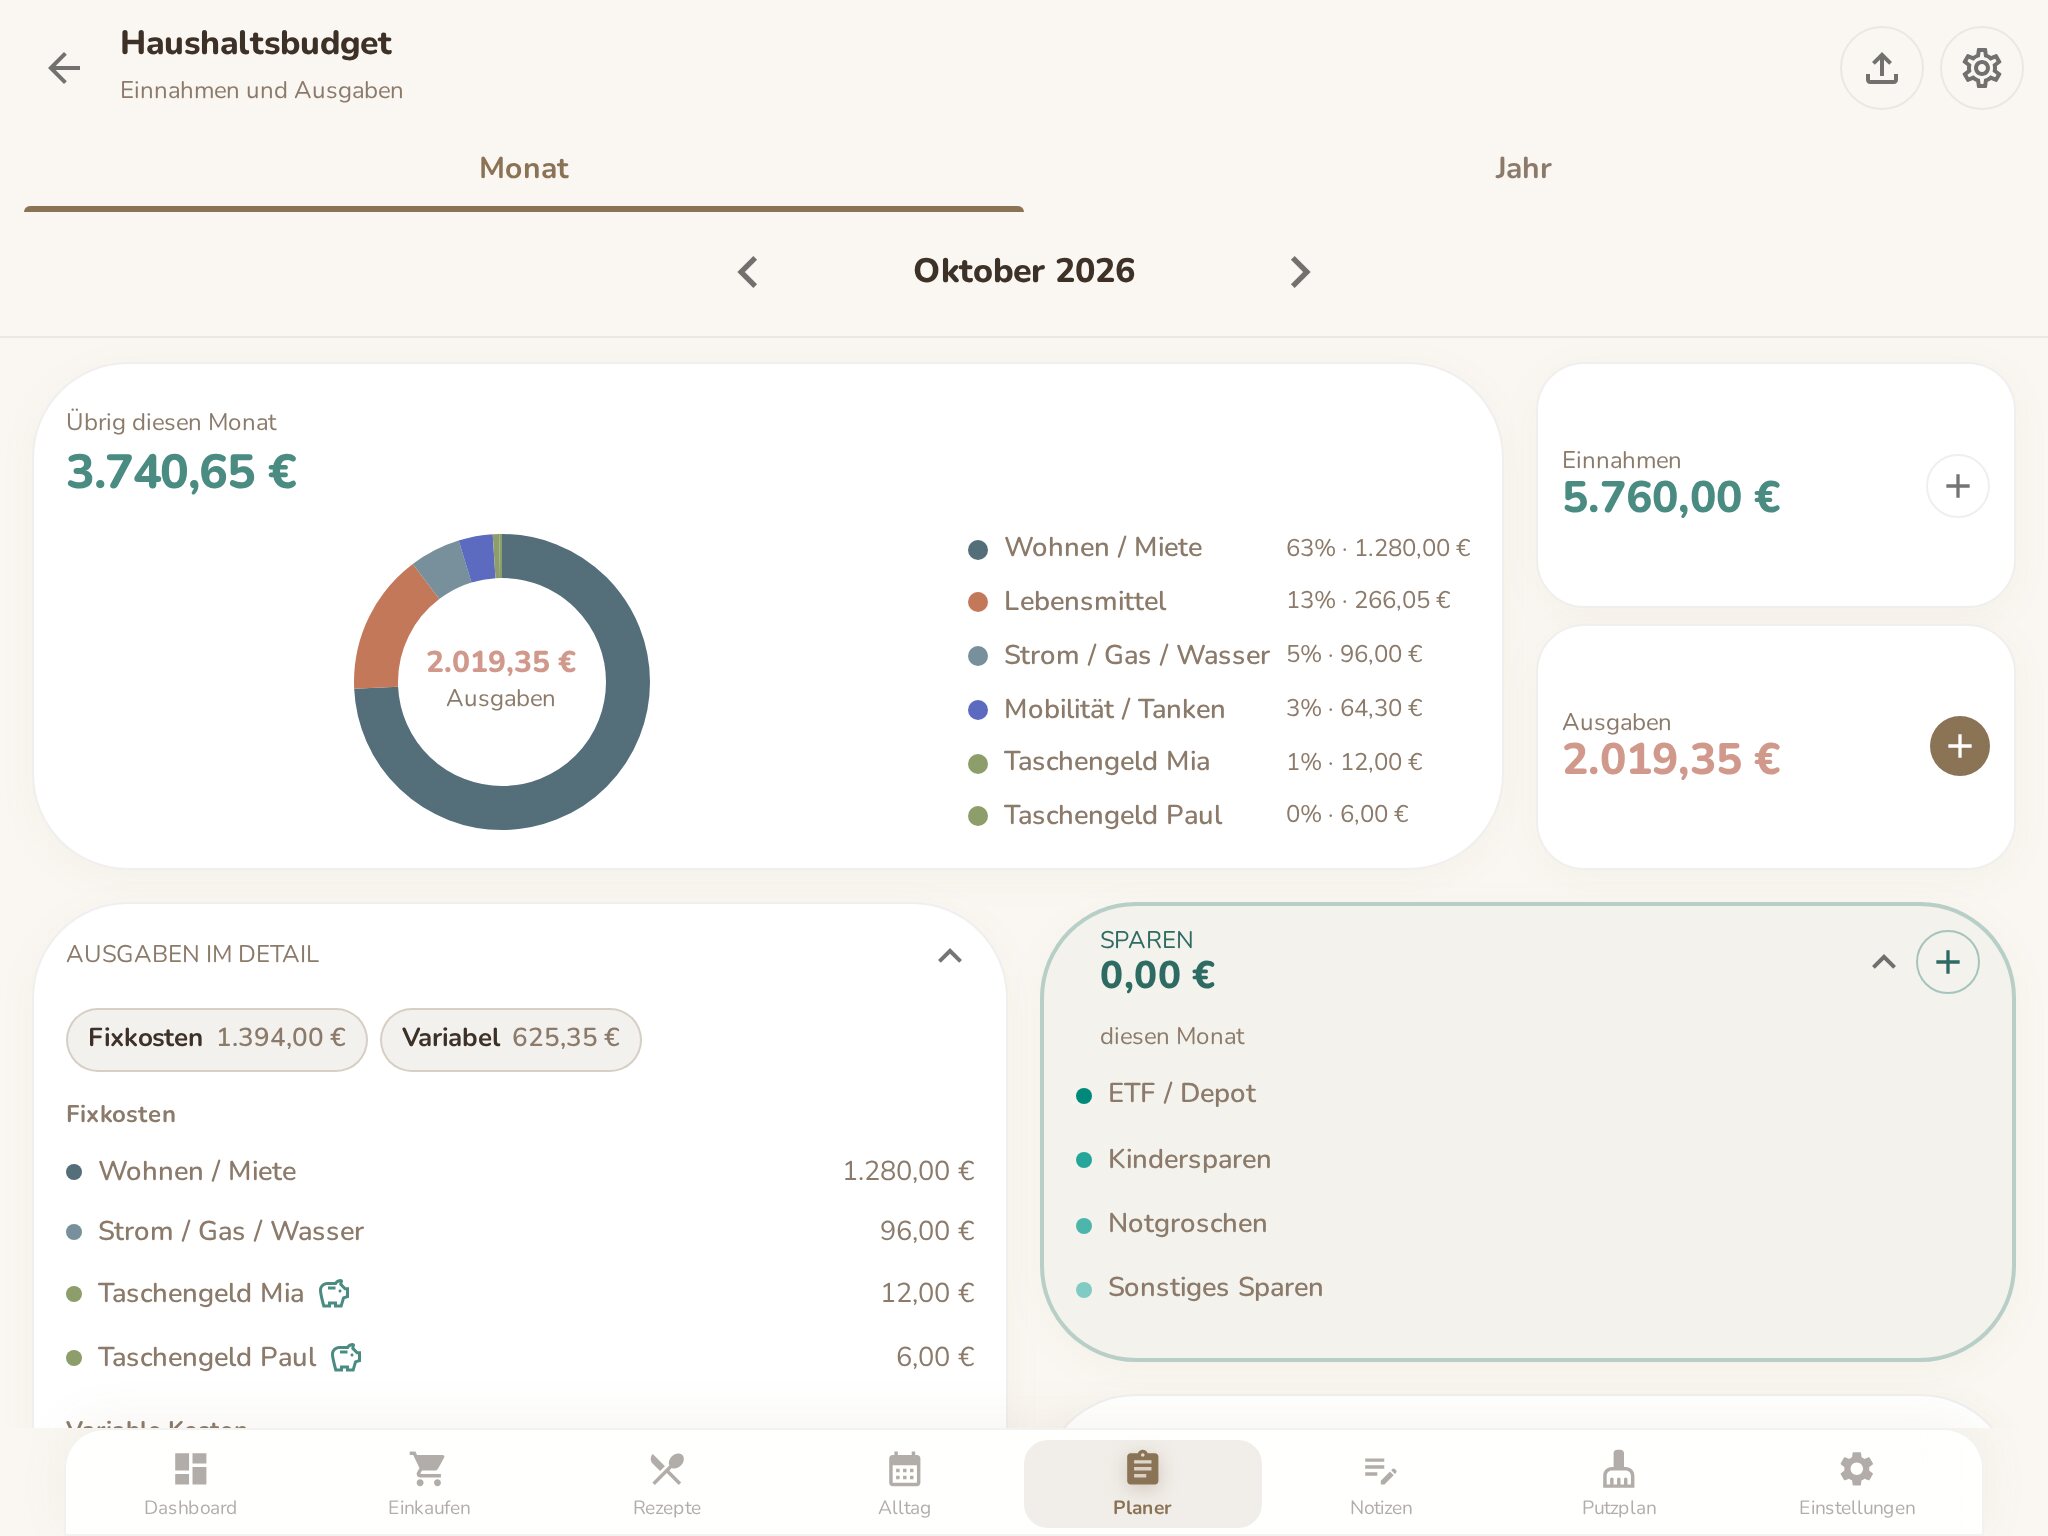Viewport: 2048px width, 1536px height.
Task: Click Wohnen / Miete legend entry
Action: (1220, 548)
